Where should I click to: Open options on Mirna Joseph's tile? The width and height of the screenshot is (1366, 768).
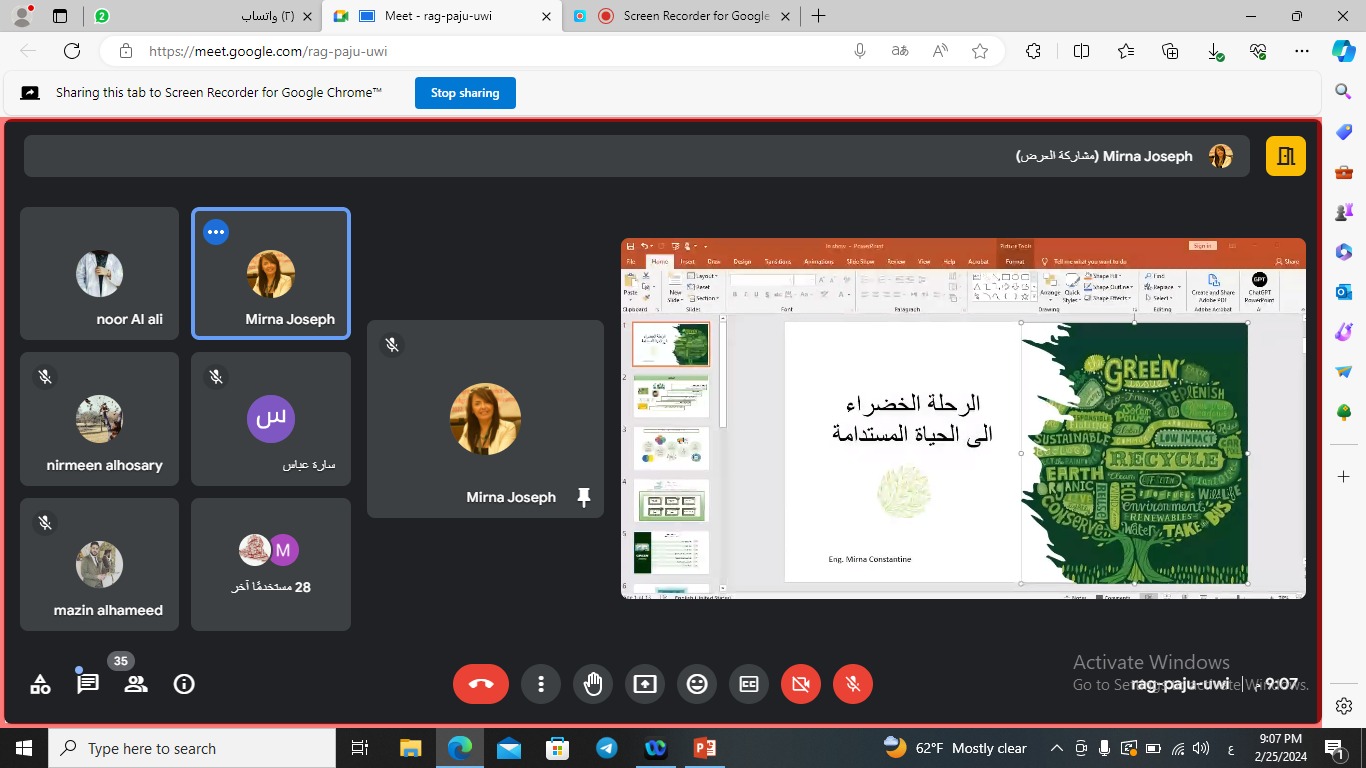(216, 232)
